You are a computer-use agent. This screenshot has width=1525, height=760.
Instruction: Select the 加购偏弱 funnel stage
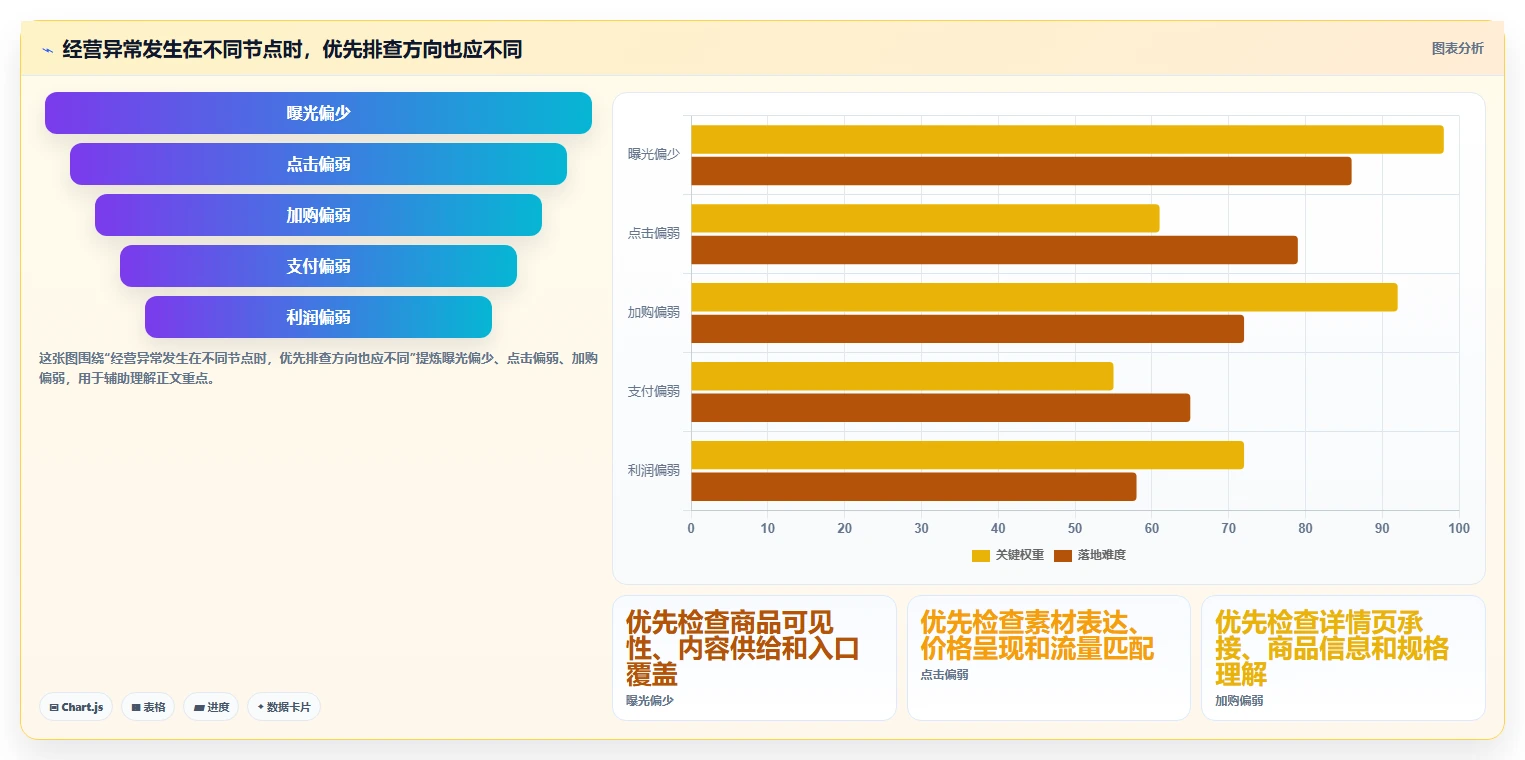(318, 215)
